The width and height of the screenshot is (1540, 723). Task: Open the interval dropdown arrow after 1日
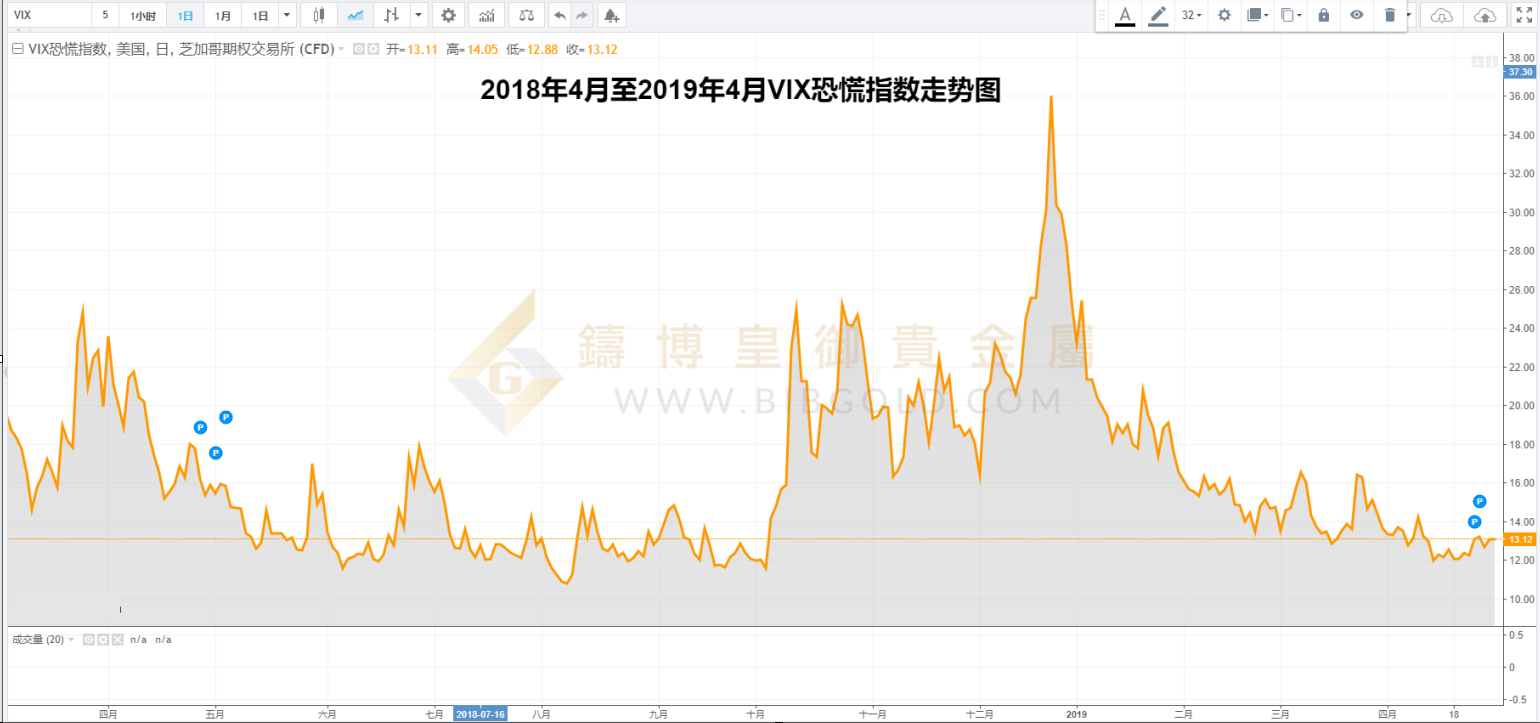pyautogui.click(x=287, y=15)
